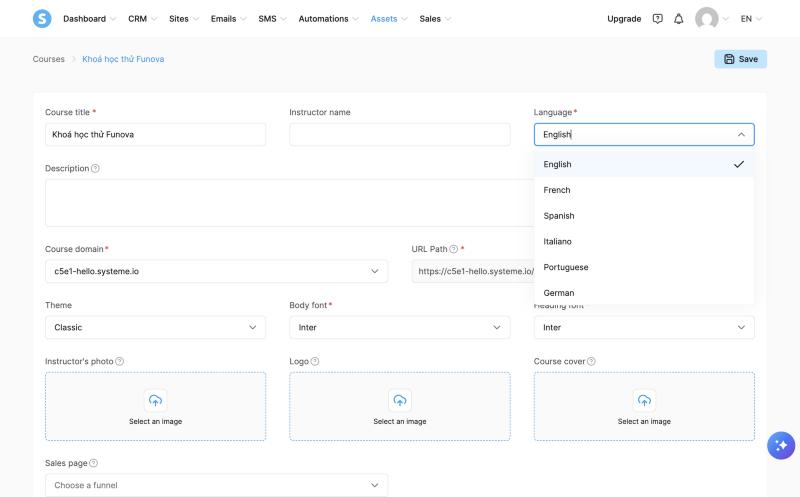Open the SMS menu
The height and width of the screenshot is (497, 800).
pos(272,19)
